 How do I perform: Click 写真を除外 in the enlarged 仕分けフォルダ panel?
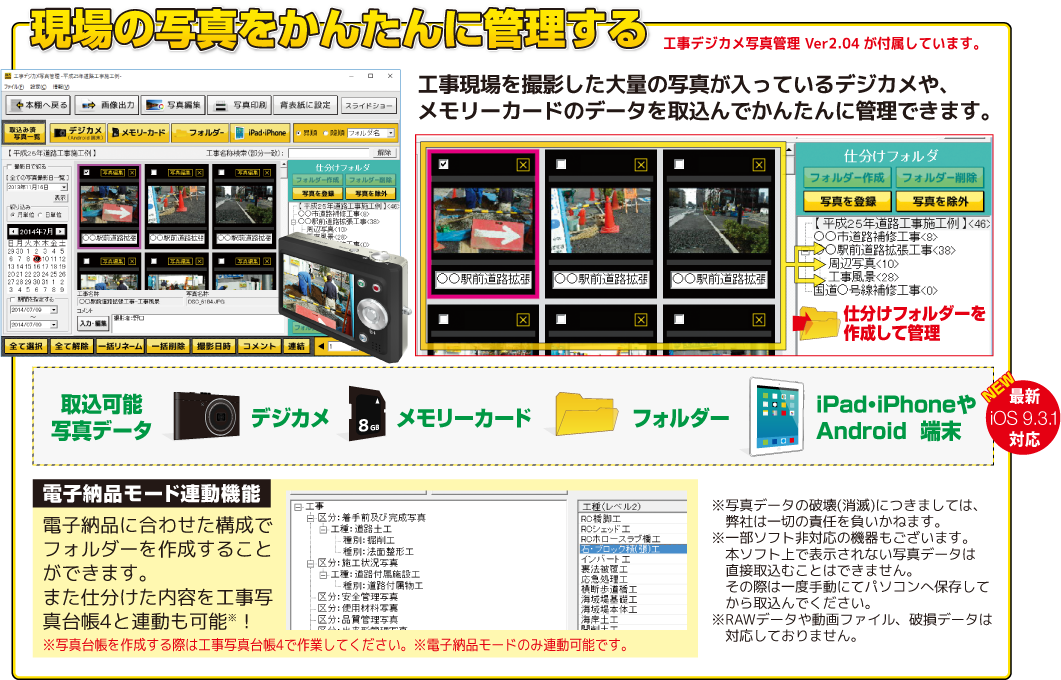coord(940,202)
